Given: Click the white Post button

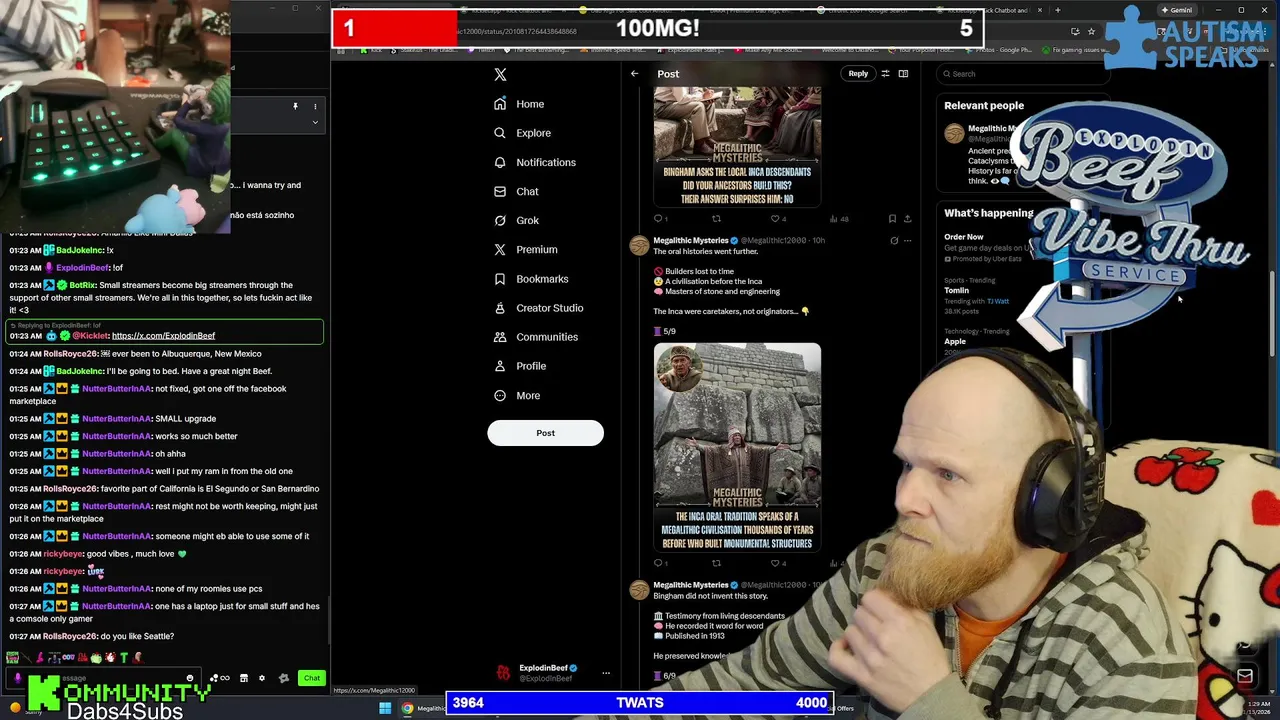Looking at the screenshot, I should pyautogui.click(x=545, y=433).
